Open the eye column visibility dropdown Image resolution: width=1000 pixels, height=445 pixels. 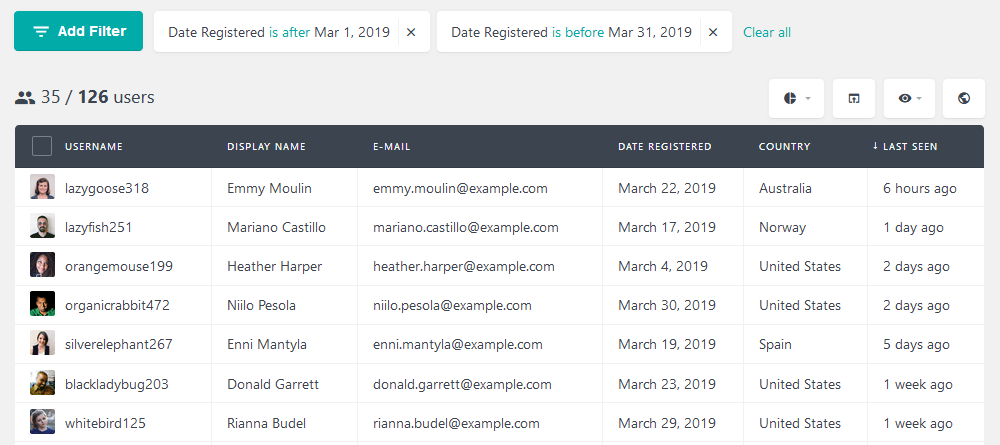[x=909, y=98]
